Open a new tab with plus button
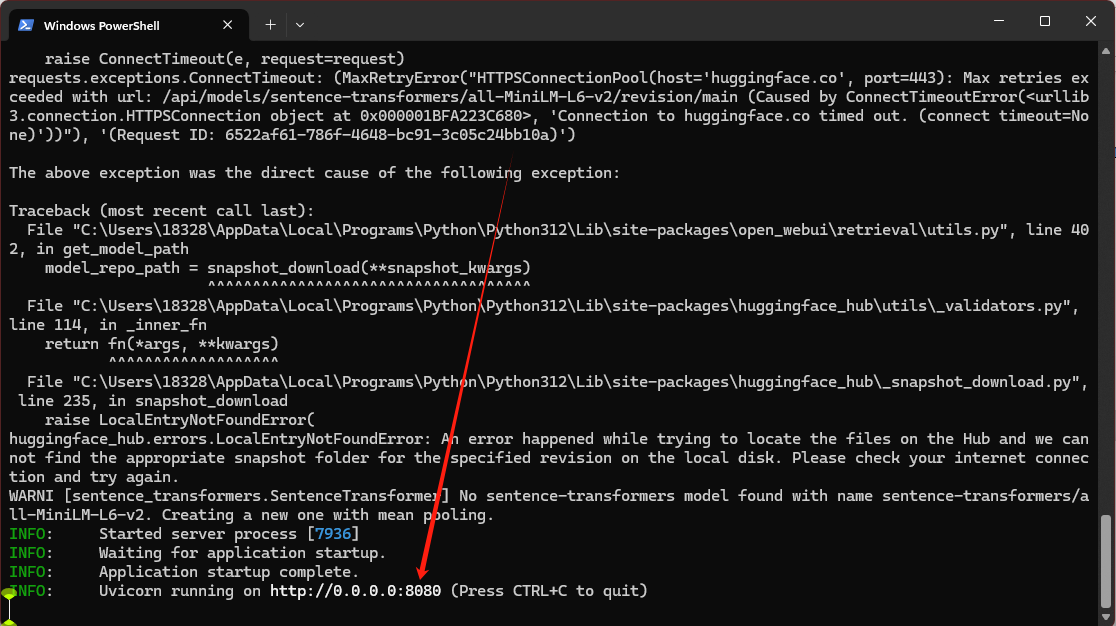 pyautogui.click(x=270, y=24)
